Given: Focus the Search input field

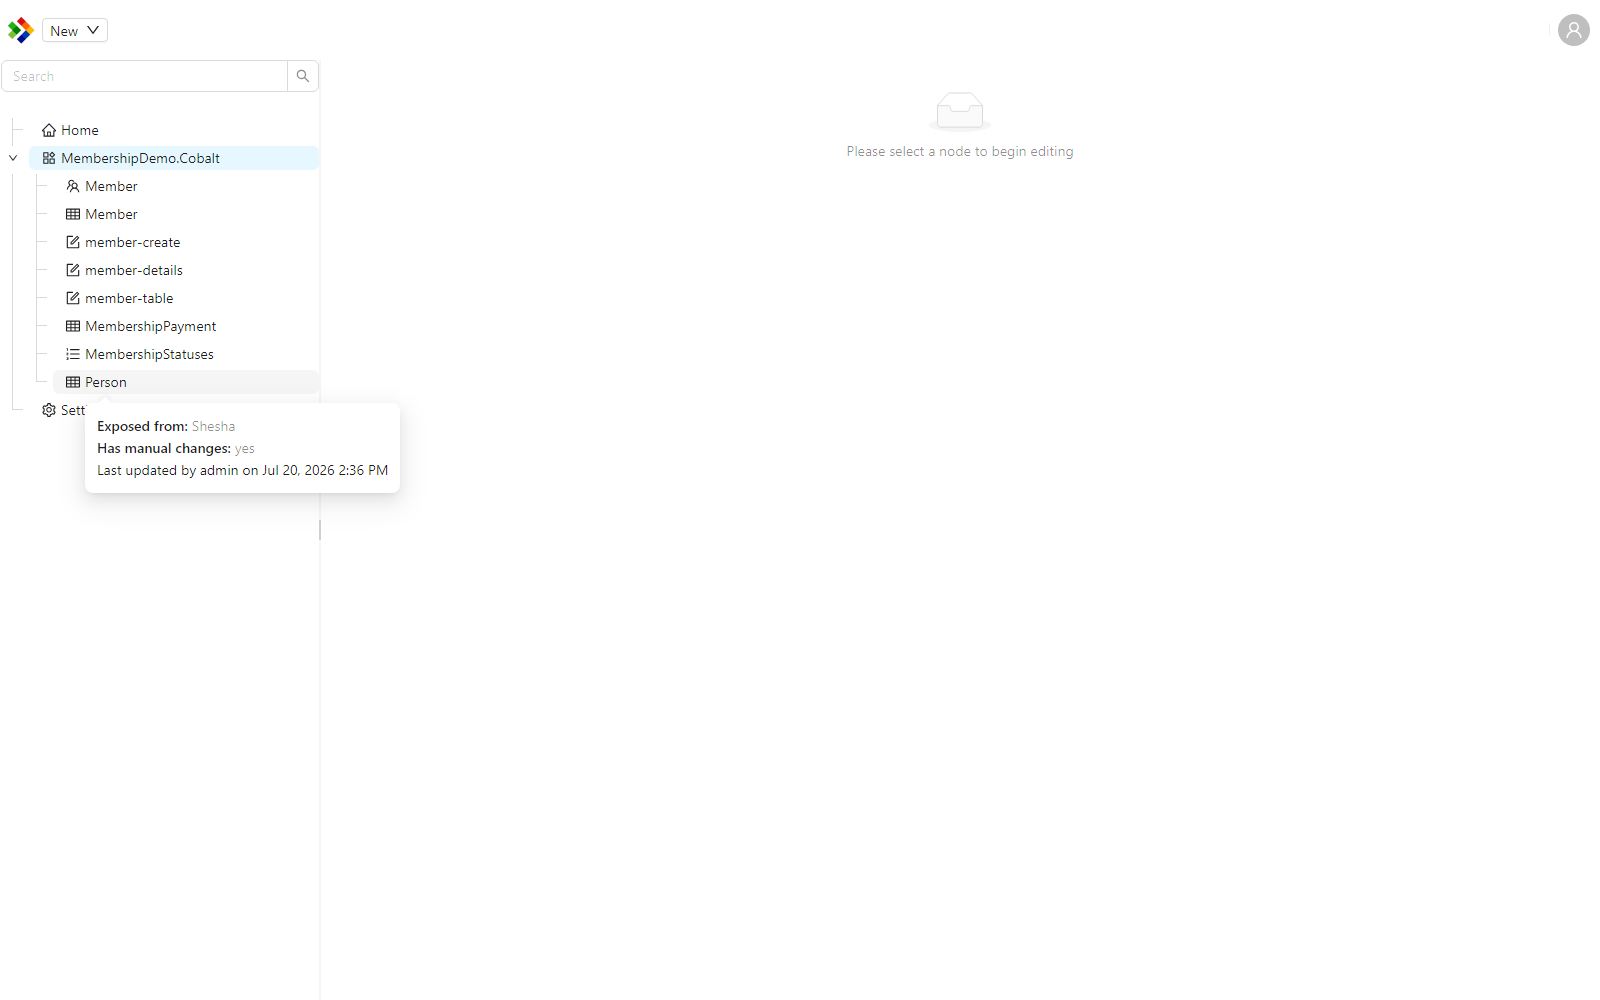Looking at the screenshot, I should 144,76.
